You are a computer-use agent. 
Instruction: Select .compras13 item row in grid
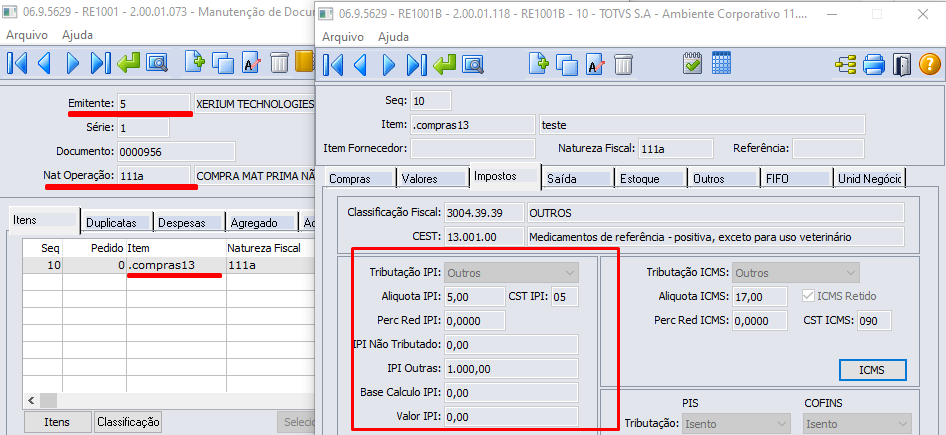point(169,265)
